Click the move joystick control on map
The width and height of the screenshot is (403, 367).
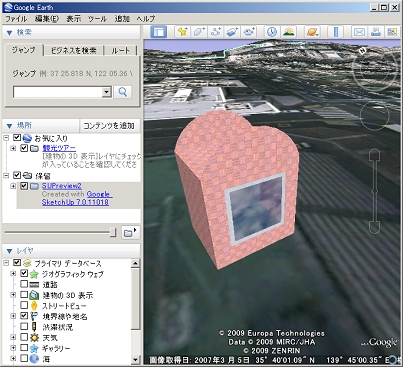[375, 115]
